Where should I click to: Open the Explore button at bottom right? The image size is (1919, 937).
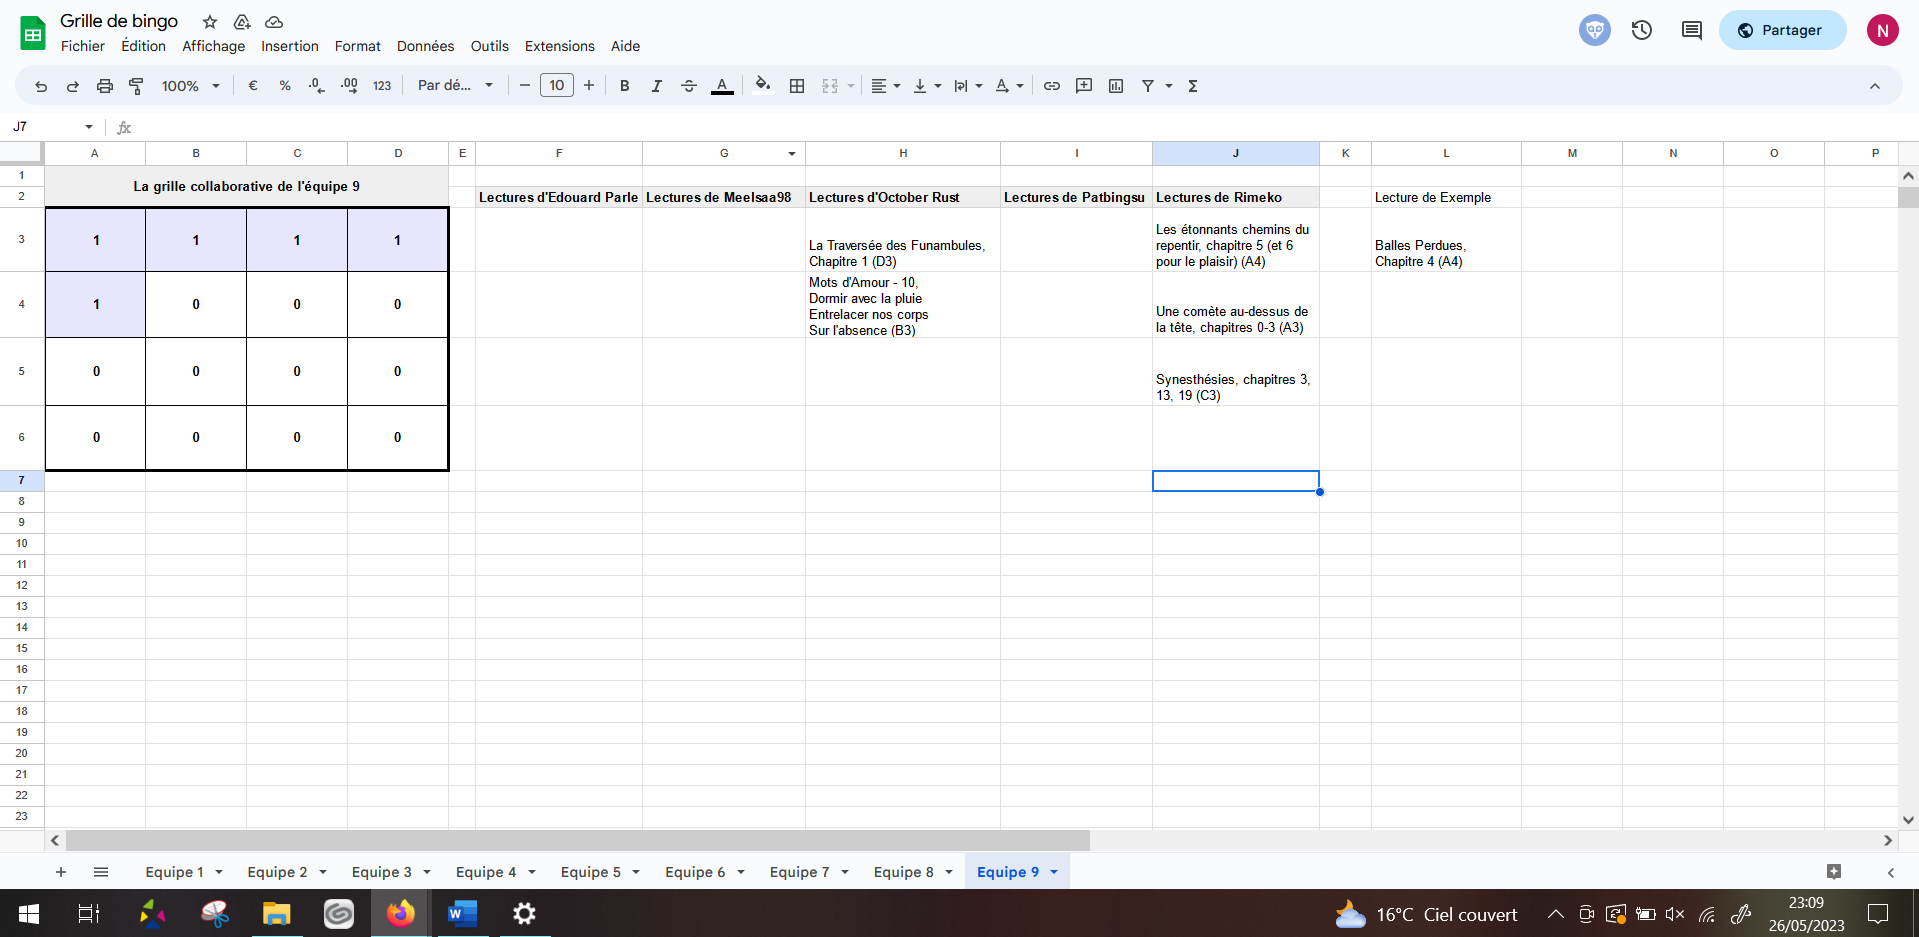coord(1834,872)
